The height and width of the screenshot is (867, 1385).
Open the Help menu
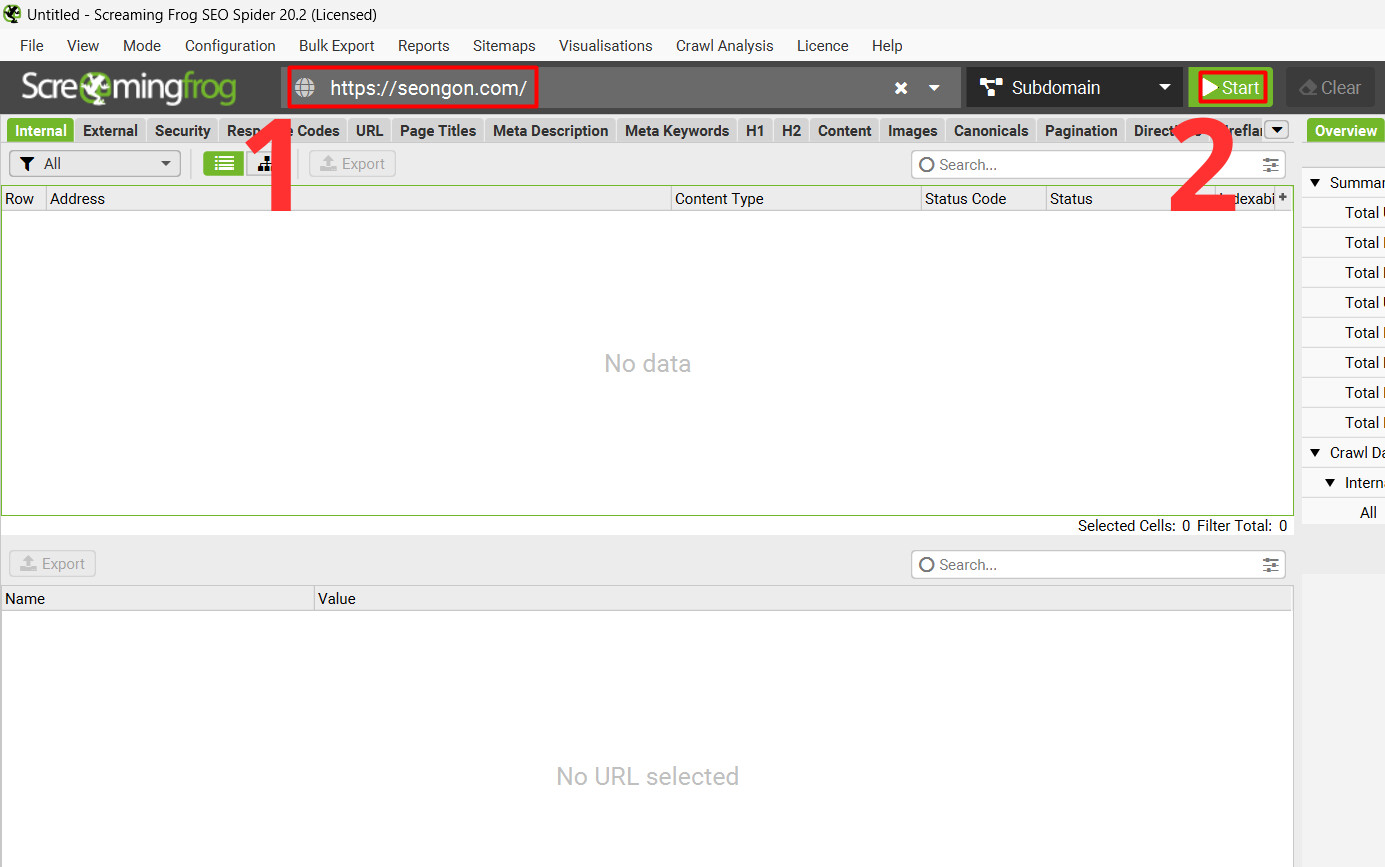[887, 46]
